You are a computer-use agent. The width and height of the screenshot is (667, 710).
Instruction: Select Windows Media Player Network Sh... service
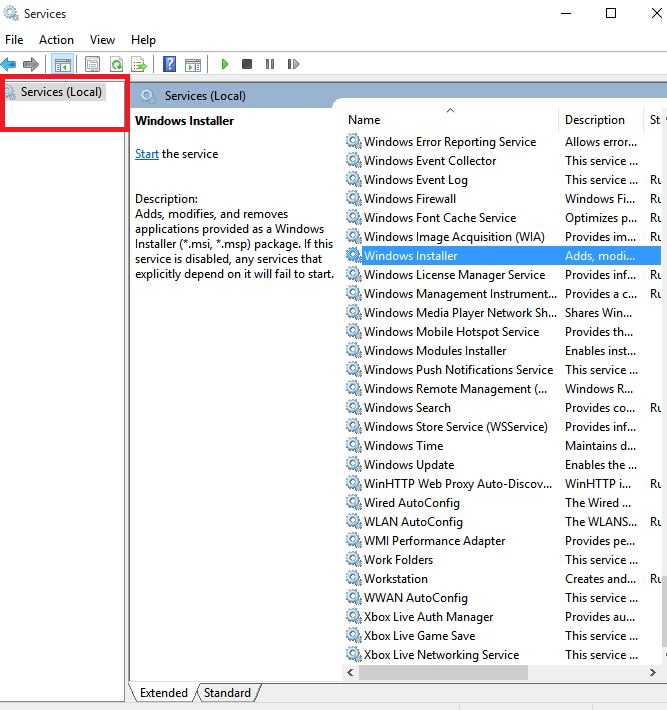click(503, 313)
